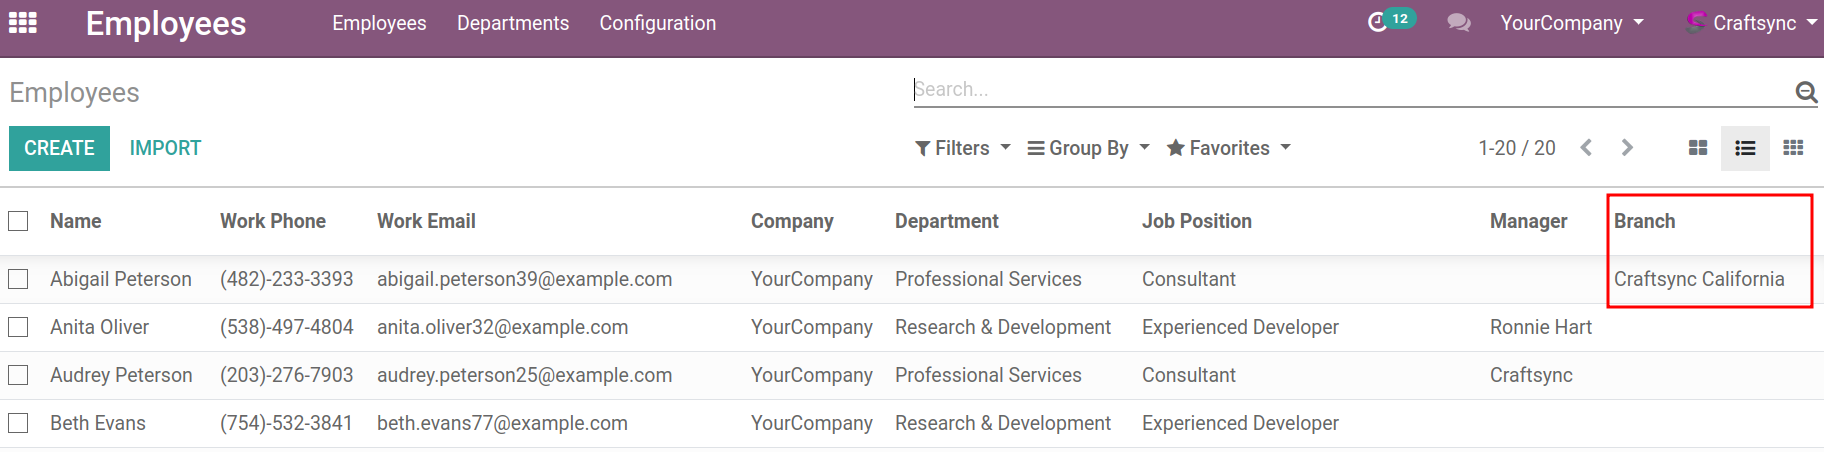Switch to list view
Screen dimensions: 1824x452
point(1745,148)
